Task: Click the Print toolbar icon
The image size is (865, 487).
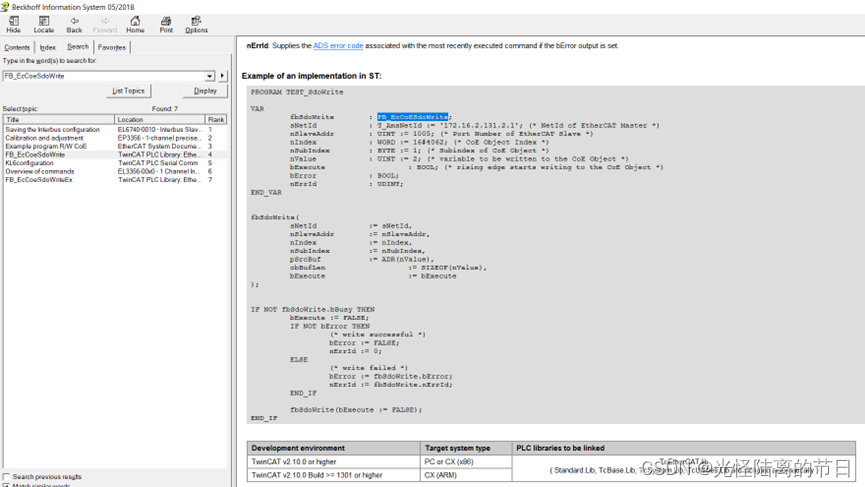Action: point(166,24)
